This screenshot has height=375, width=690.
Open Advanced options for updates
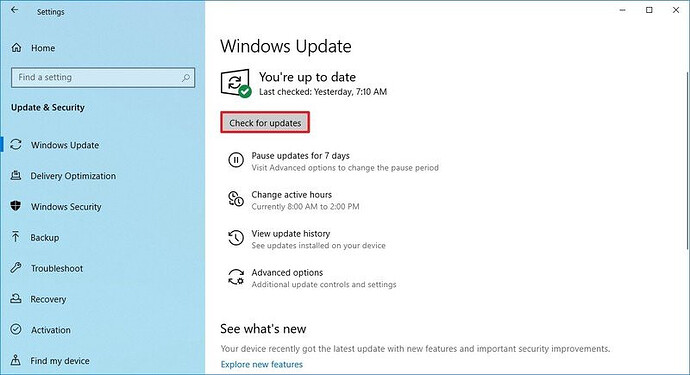[x=287, y=272]
